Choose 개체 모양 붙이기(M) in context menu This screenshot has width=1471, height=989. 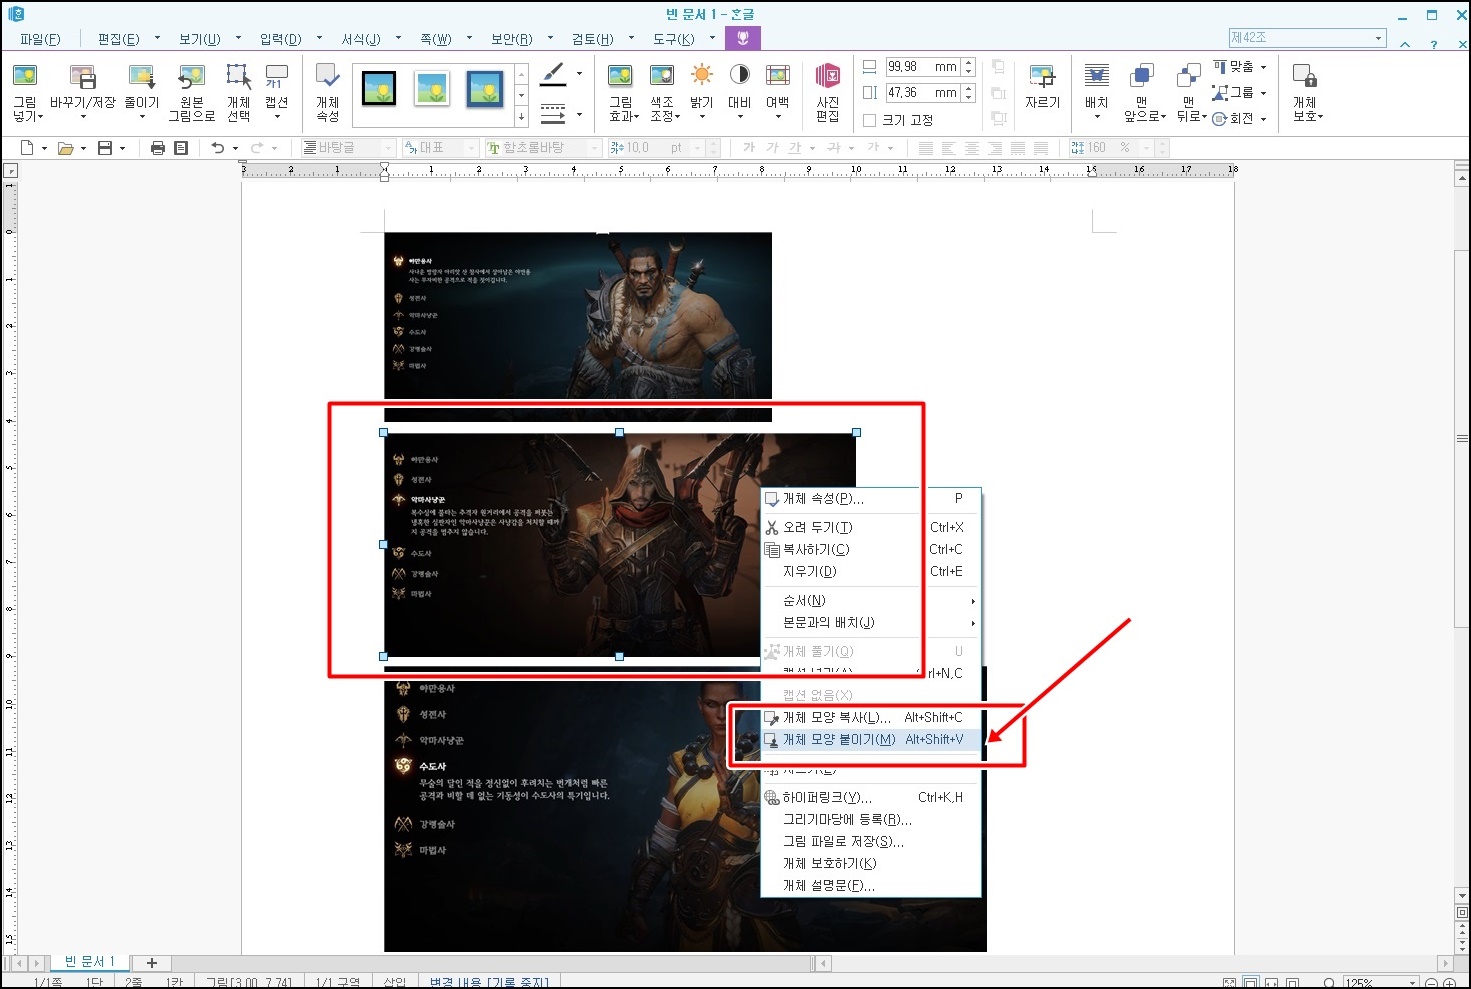pos(870,740)
